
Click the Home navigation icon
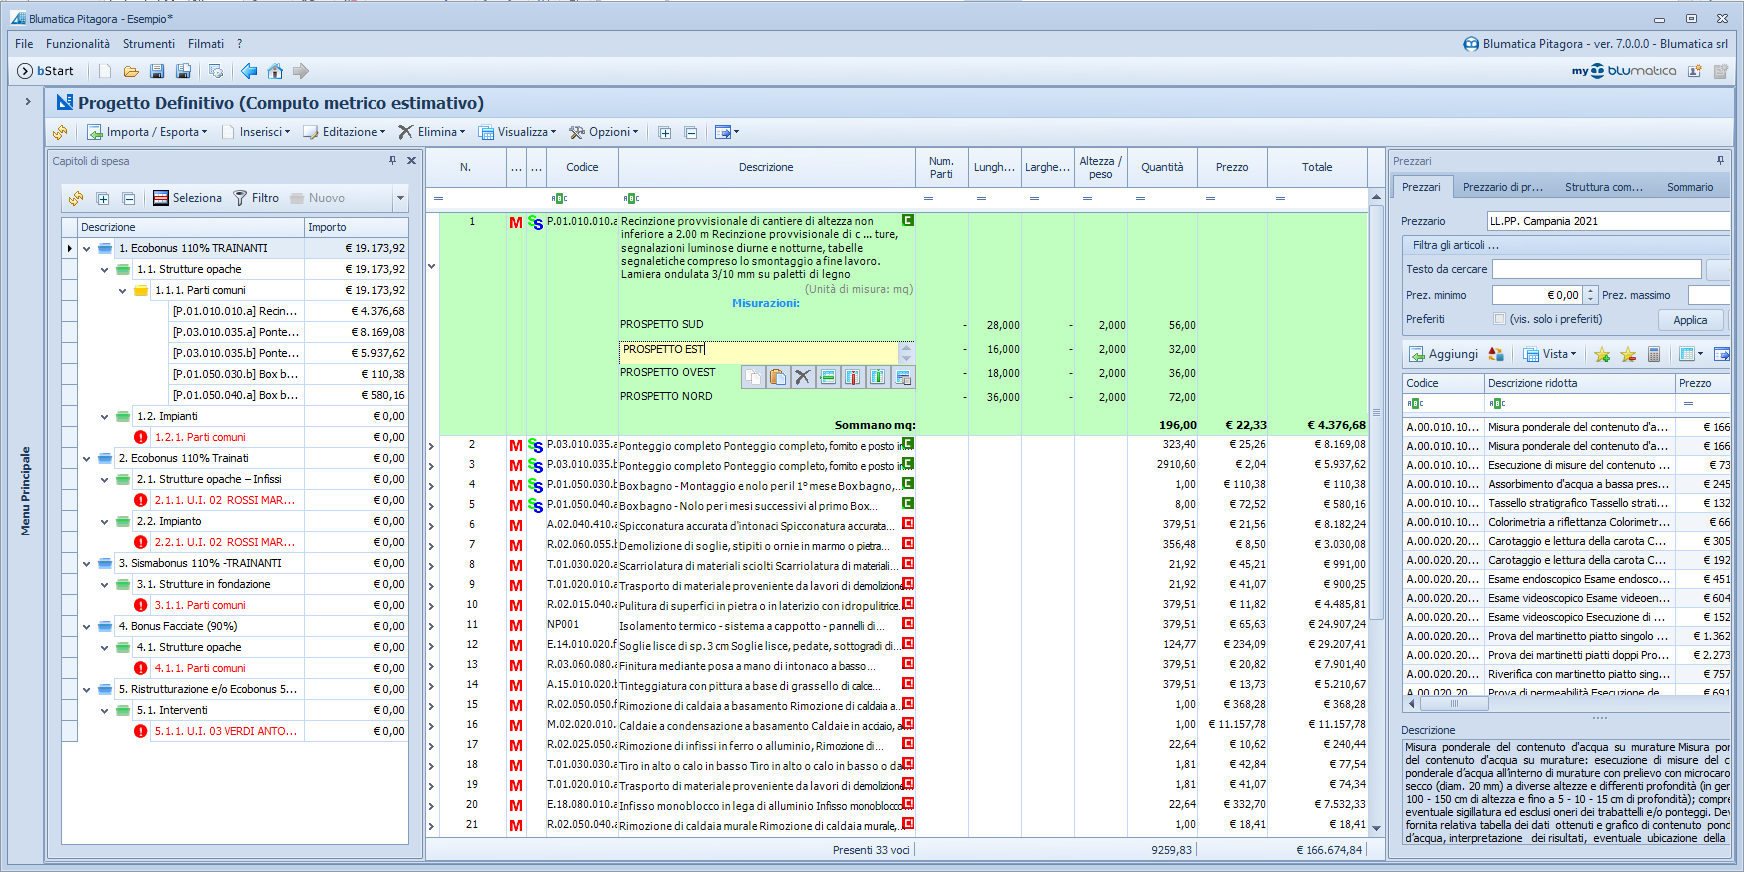(x=275, y=71)
